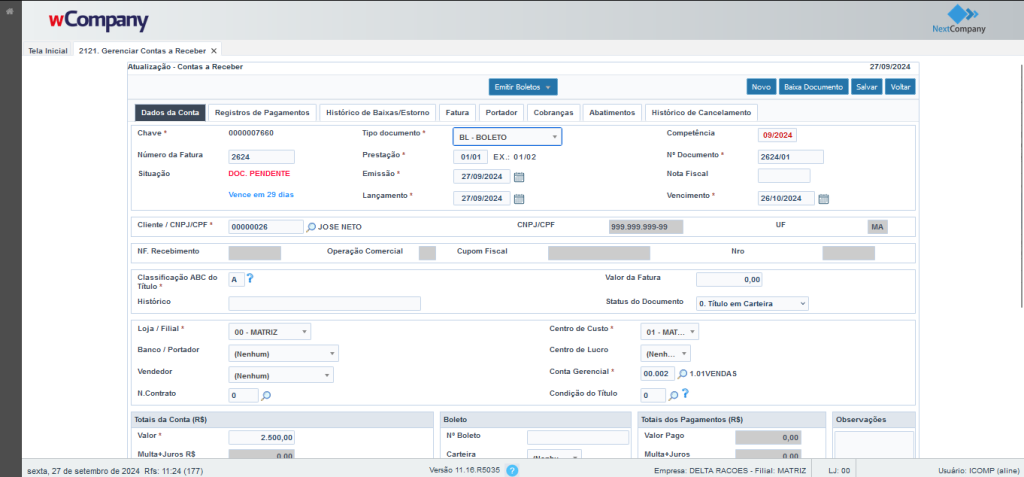Search client with the Cliente magnifier icon
The image size is (1024, 477).
click(312, 227)
